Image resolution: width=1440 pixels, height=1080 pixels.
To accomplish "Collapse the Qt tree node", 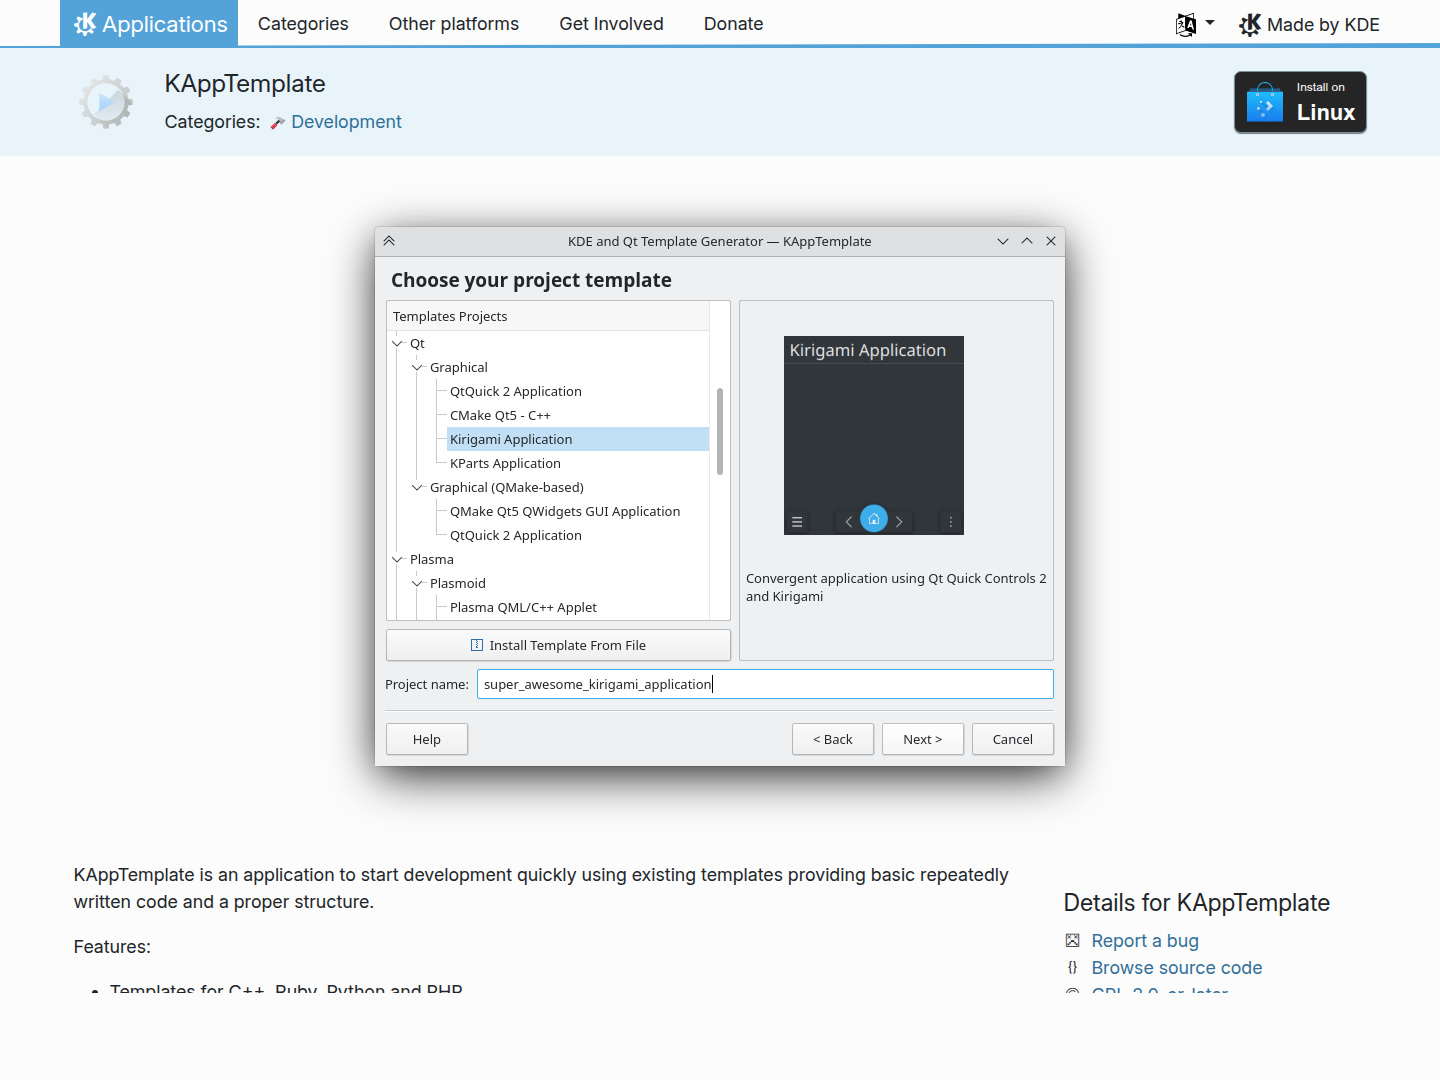I will click(398, 343).
